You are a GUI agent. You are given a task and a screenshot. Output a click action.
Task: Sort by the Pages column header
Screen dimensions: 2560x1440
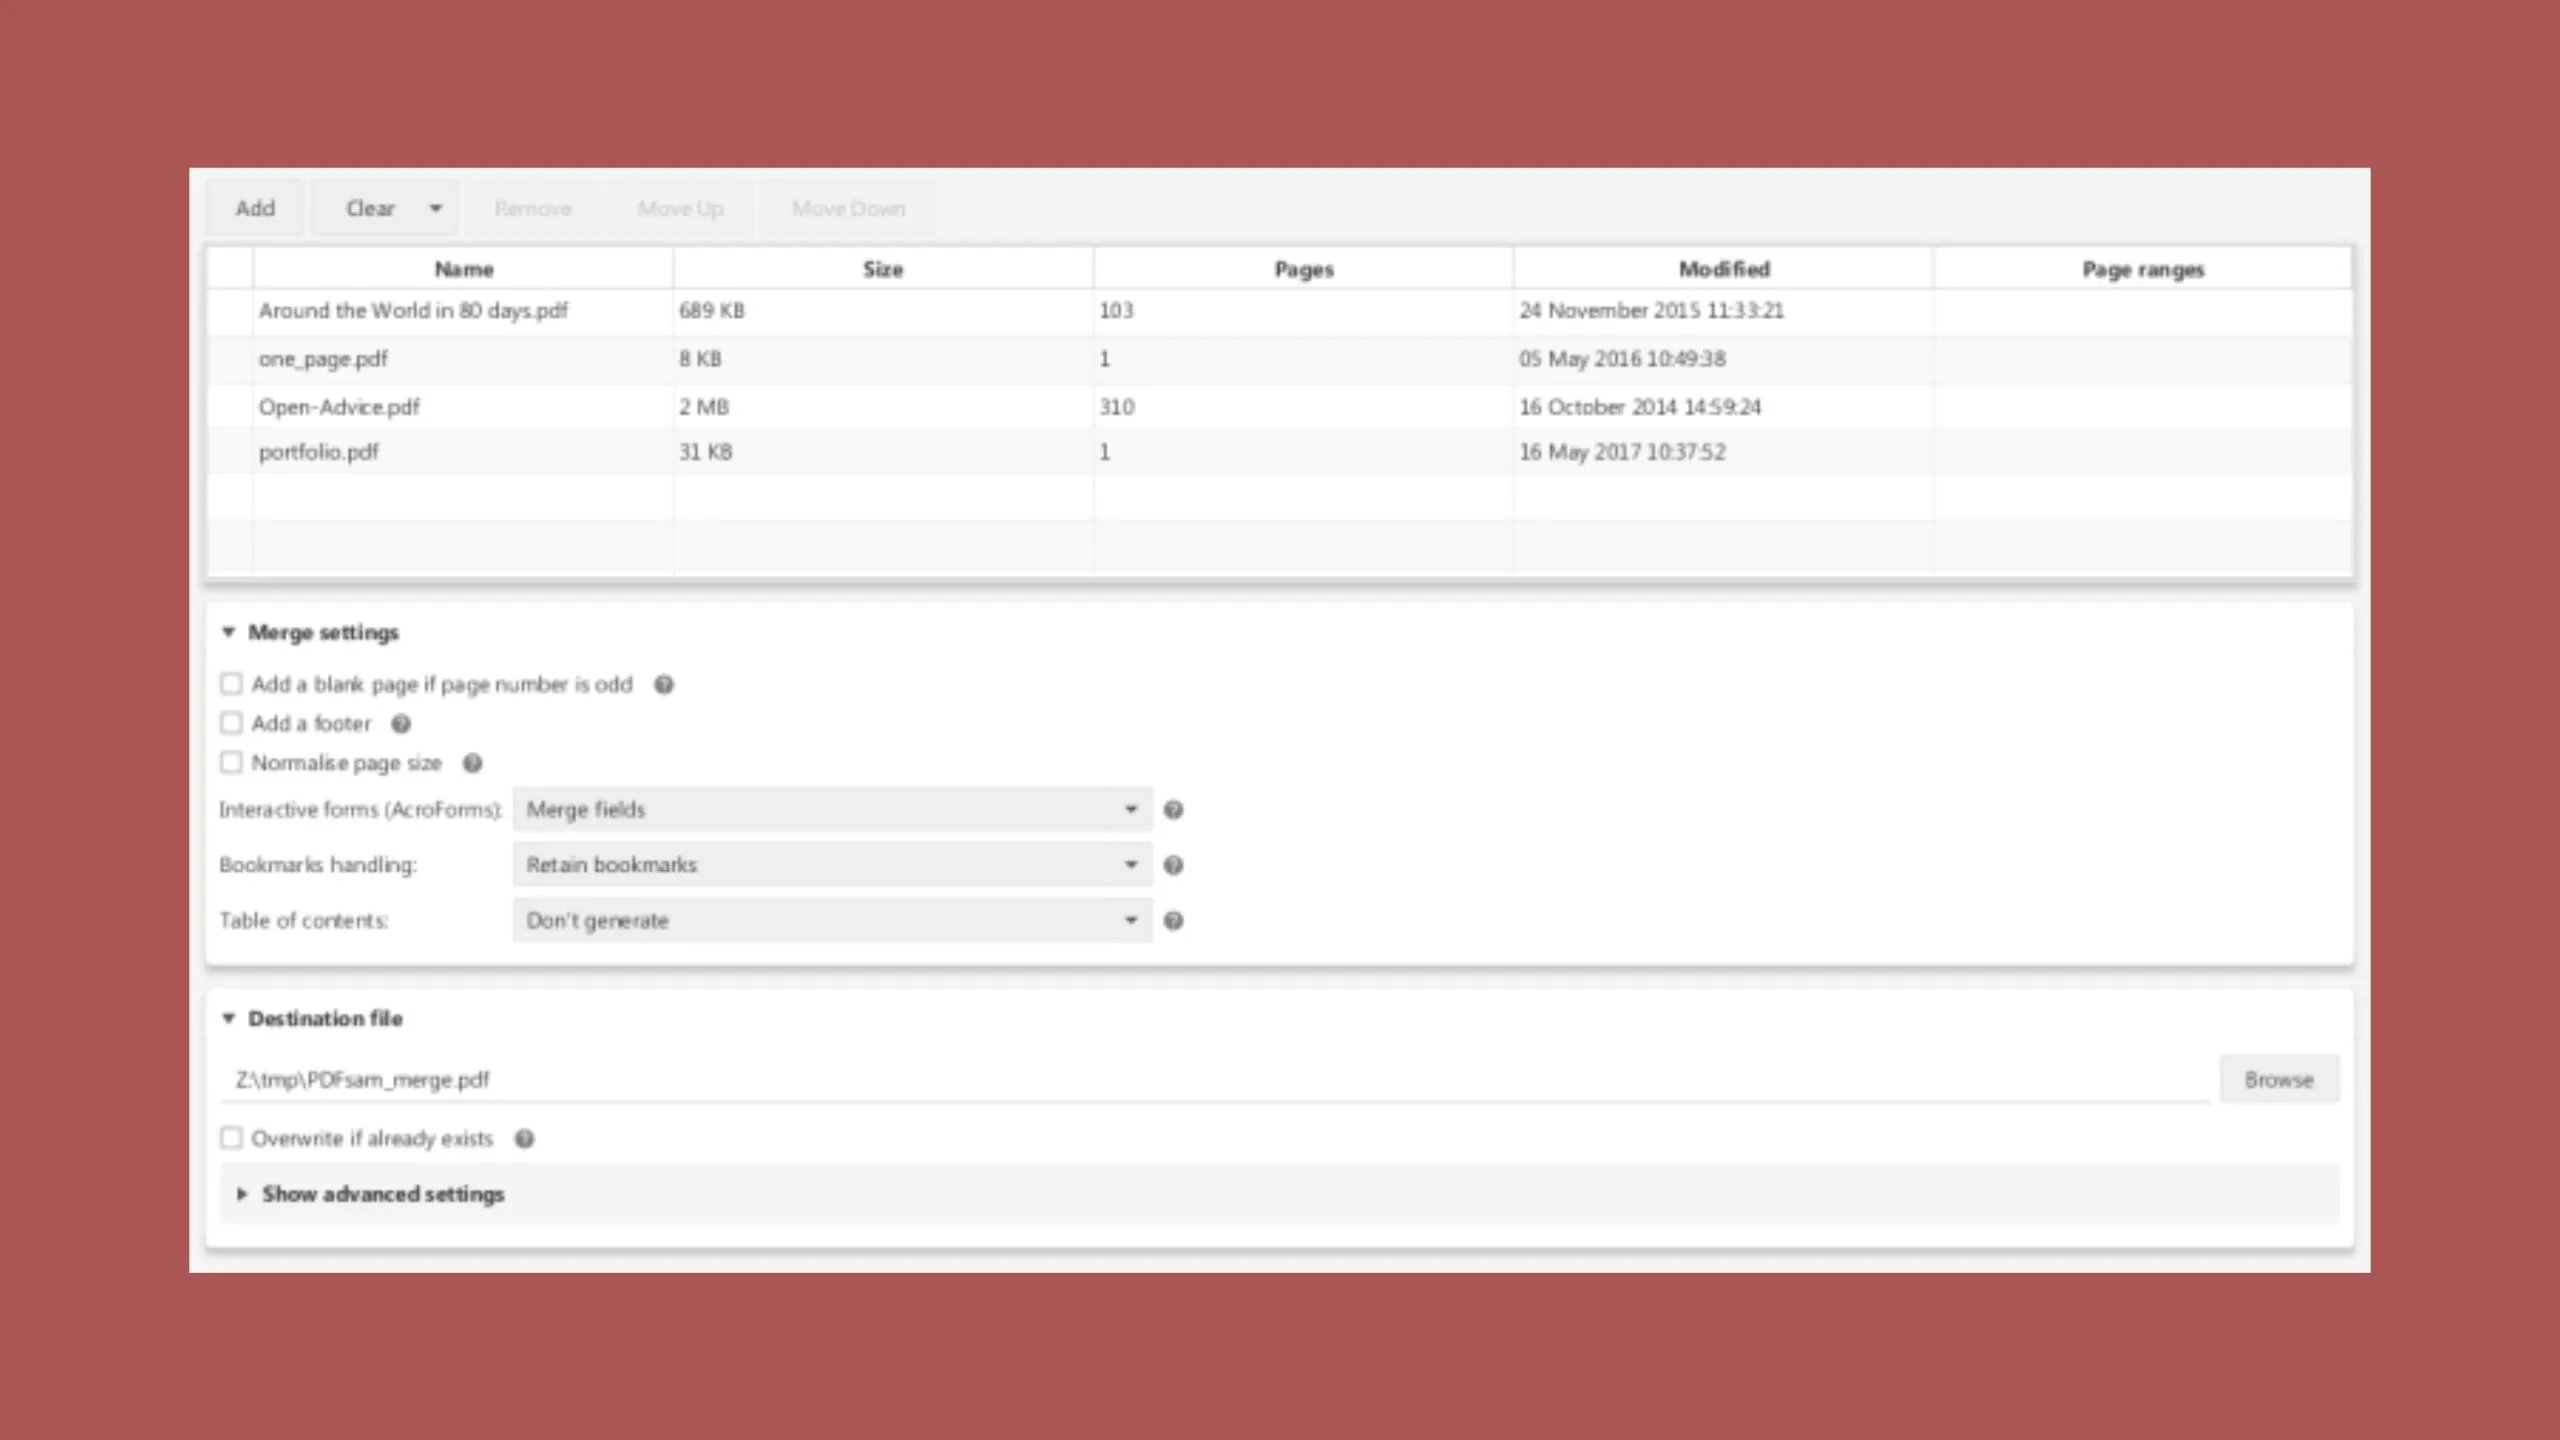tap(1303, 269)
